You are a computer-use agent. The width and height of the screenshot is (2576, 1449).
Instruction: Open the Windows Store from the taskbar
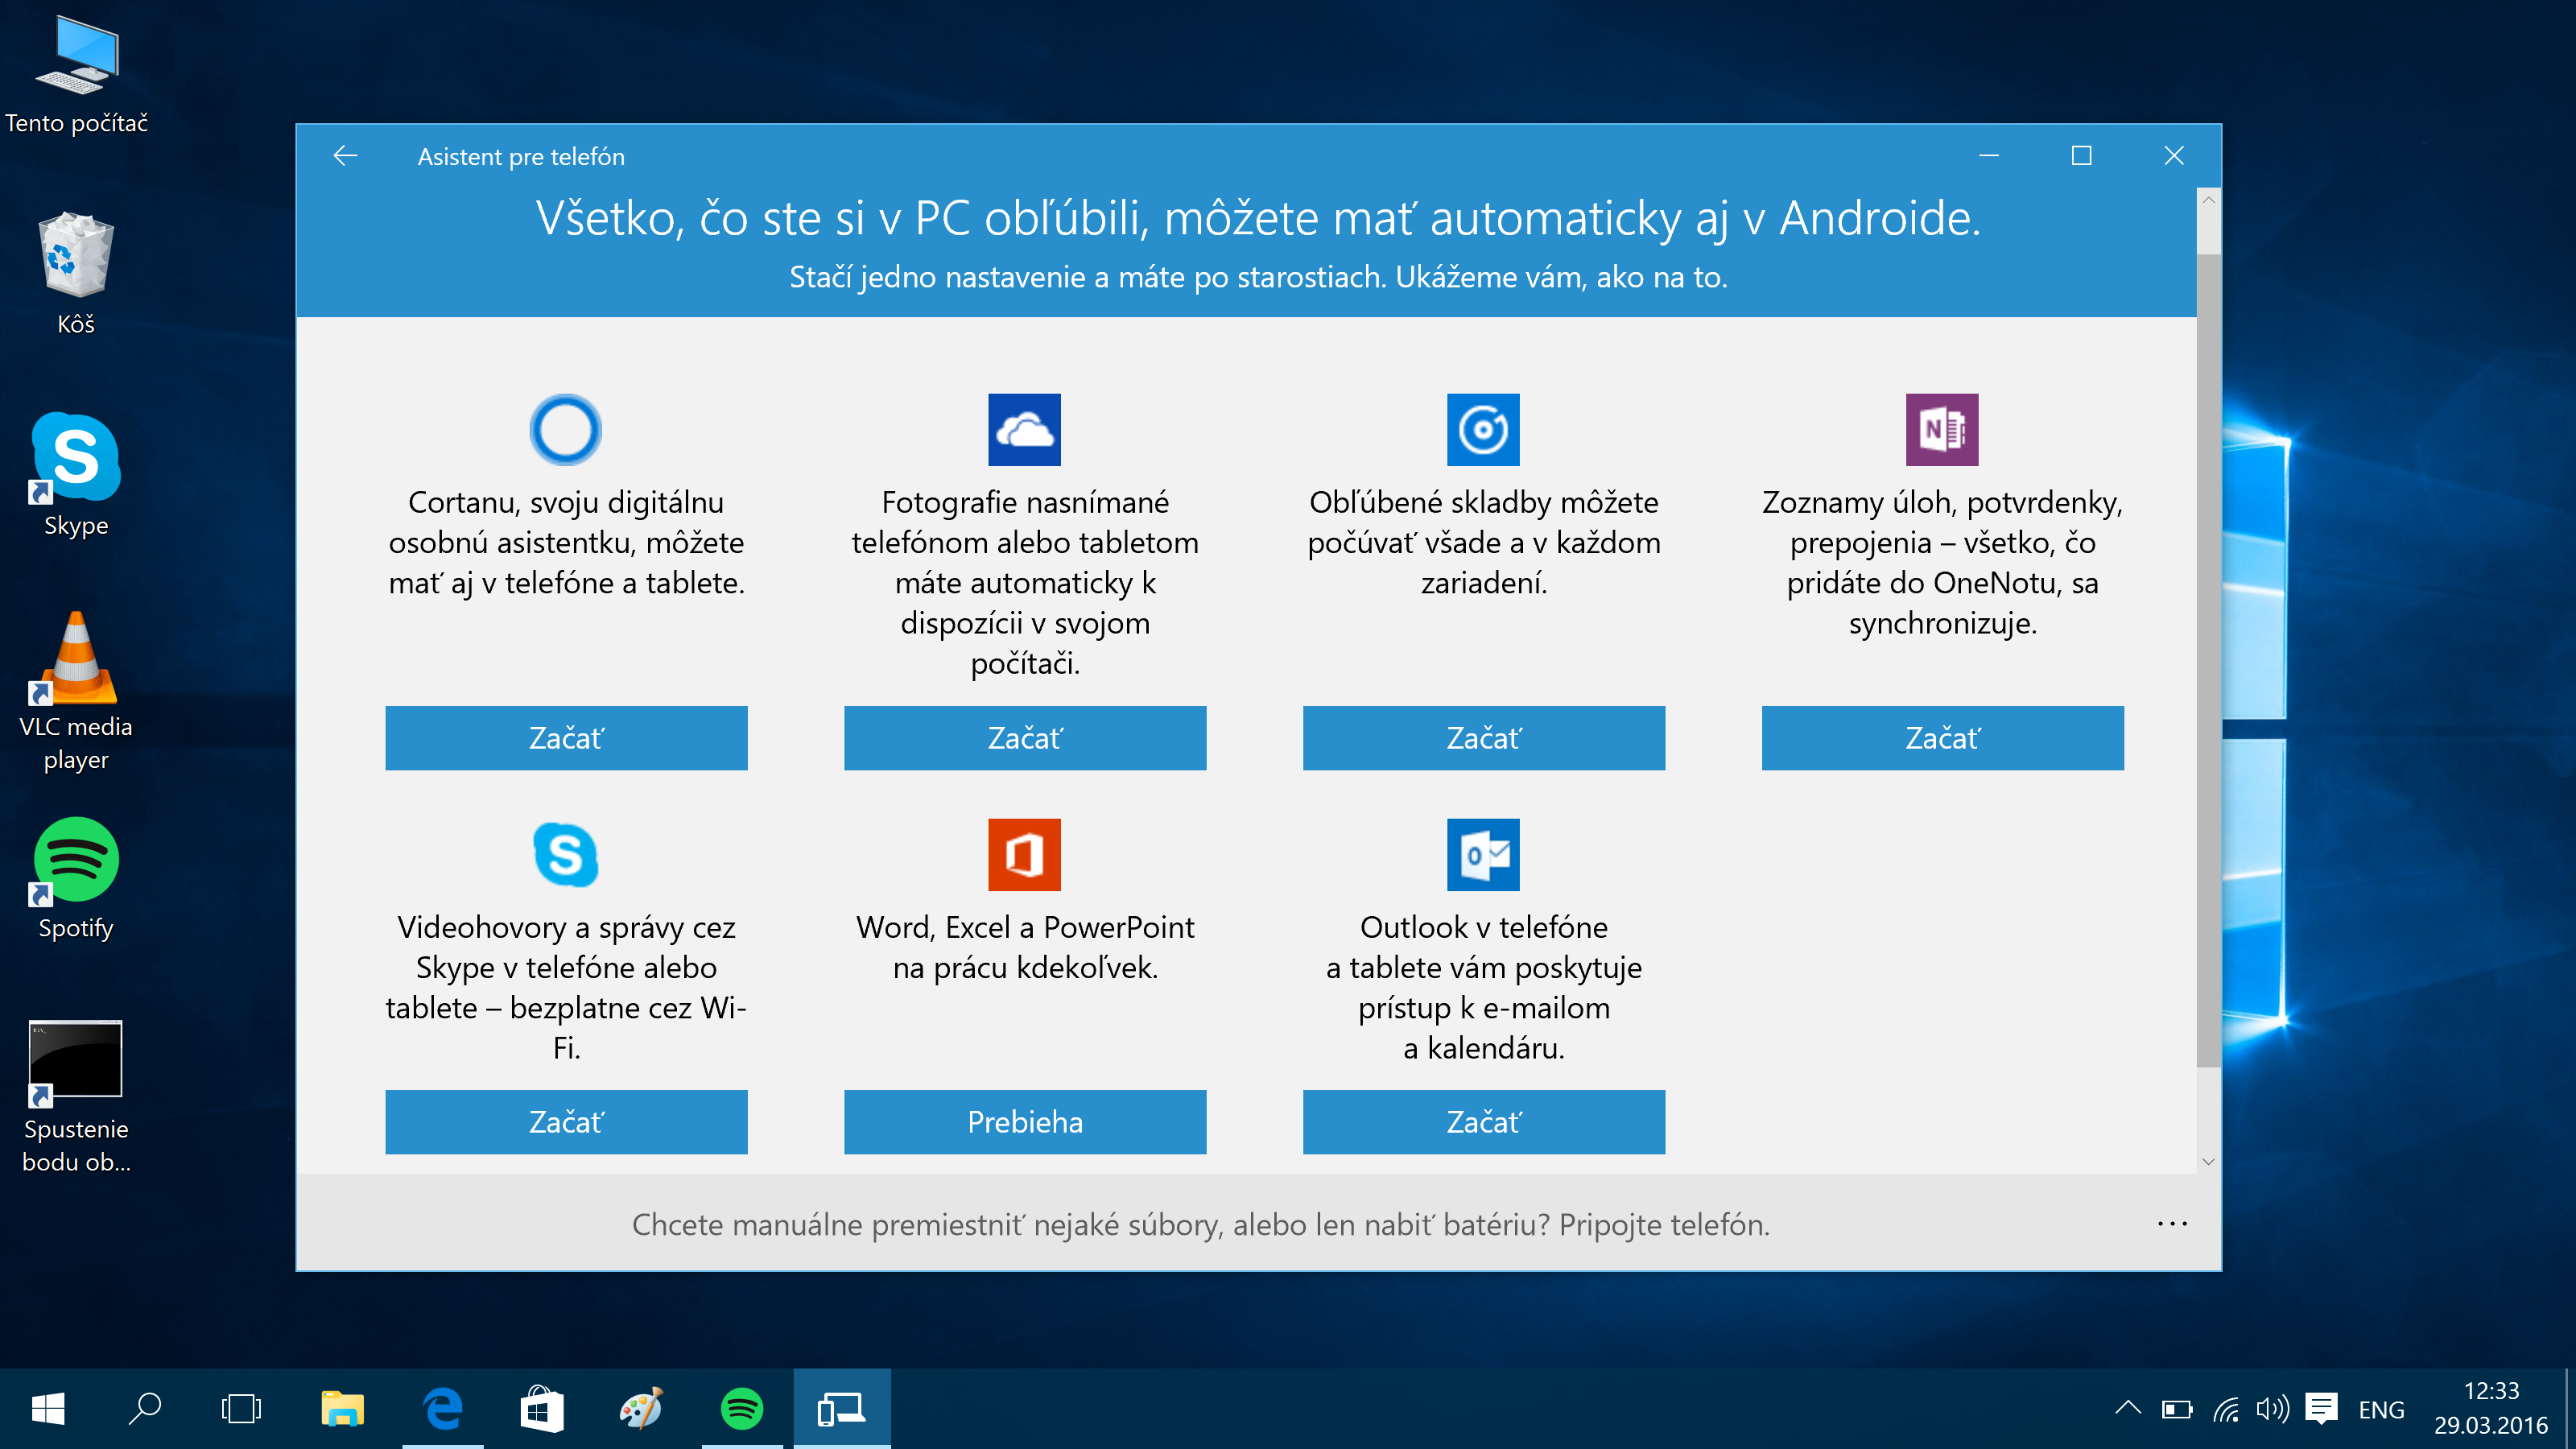tap(542, 1409)
